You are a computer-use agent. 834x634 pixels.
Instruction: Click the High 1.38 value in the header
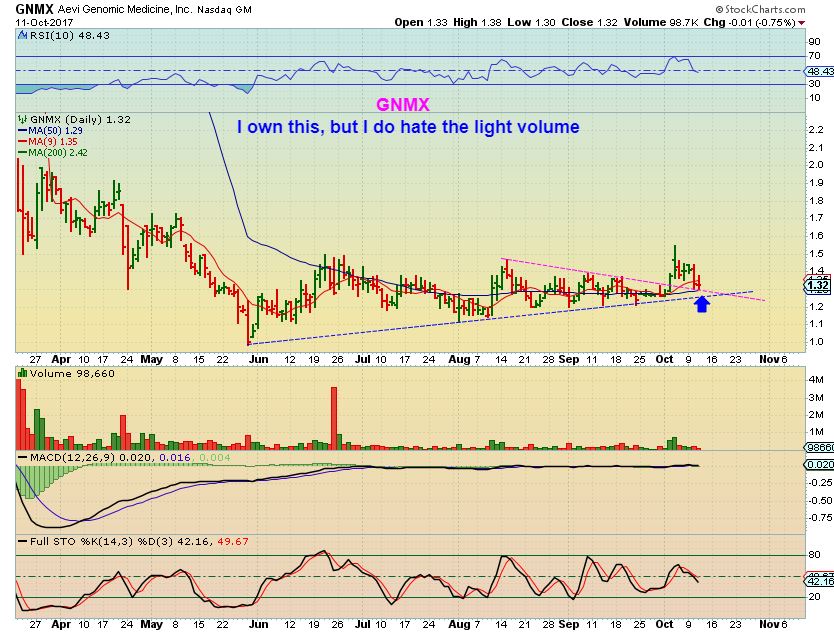(x=478, y=22)
